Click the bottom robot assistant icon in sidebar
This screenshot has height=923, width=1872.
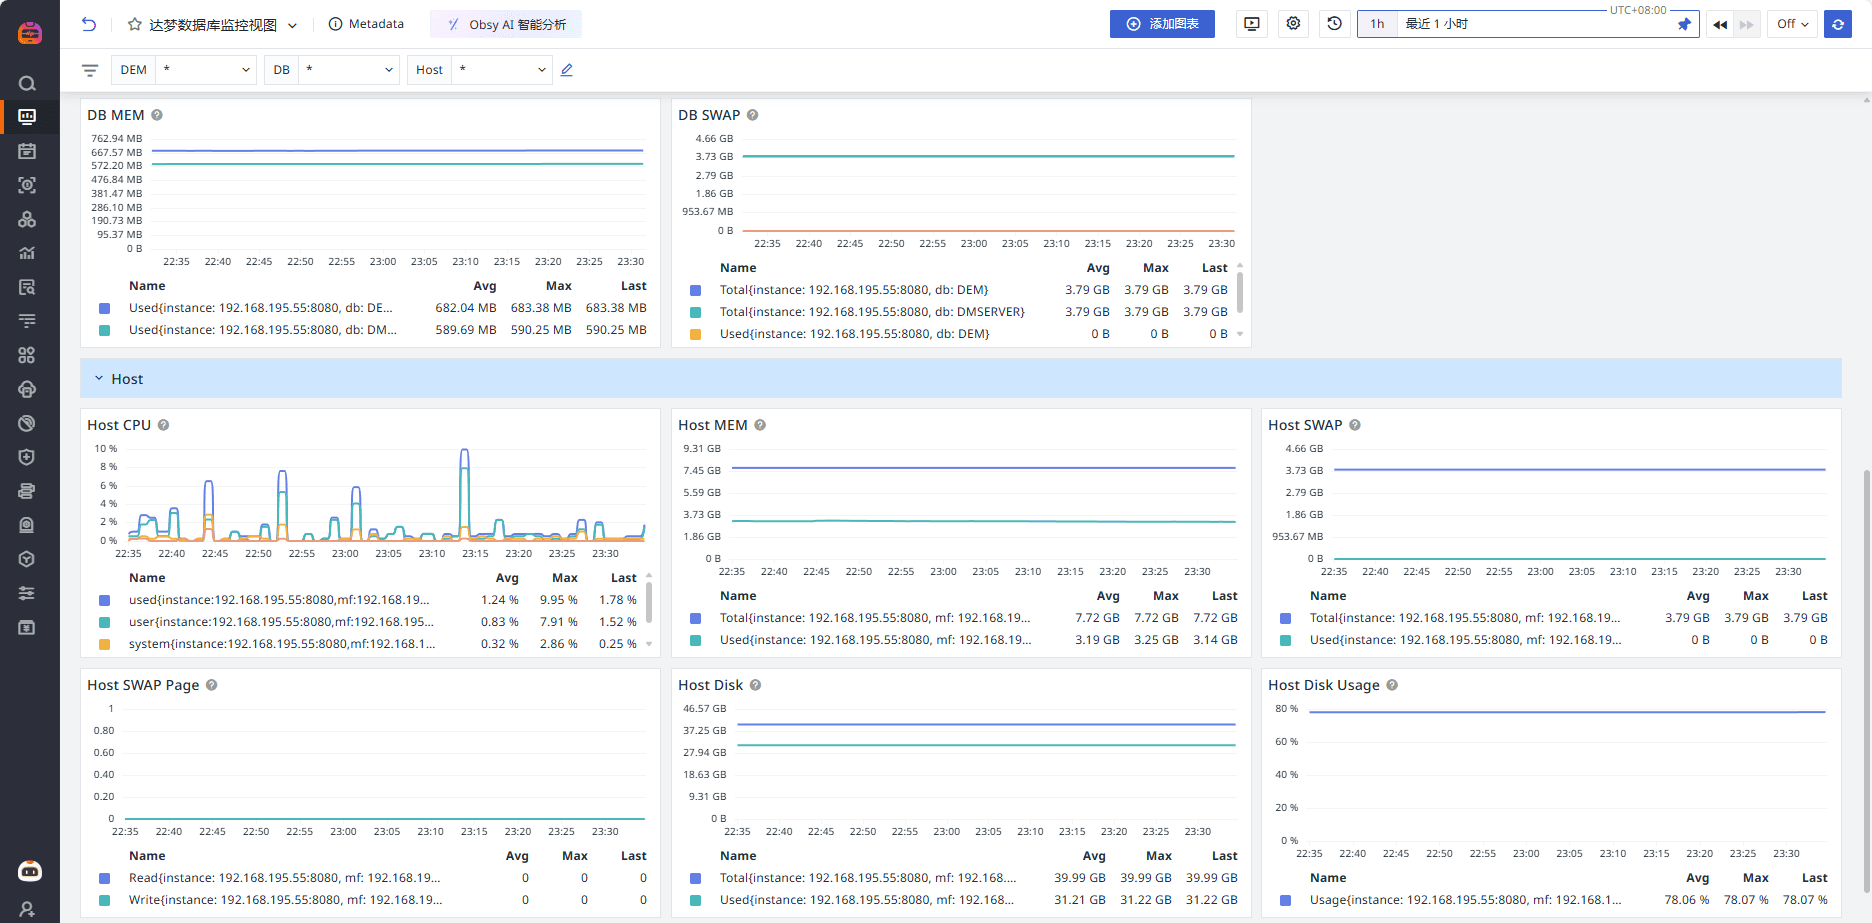click(30, 871)
